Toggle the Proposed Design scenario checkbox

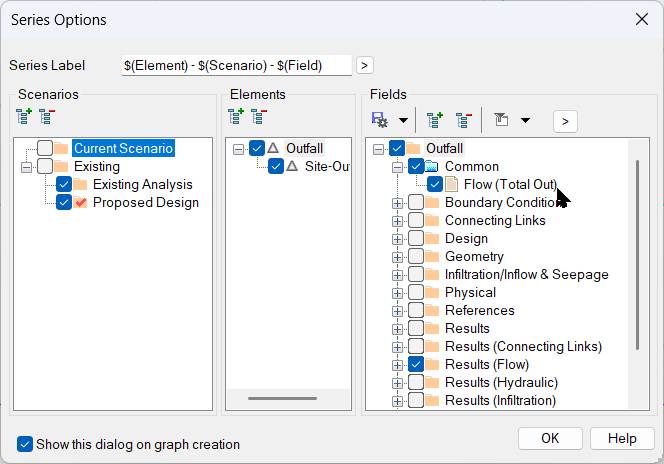tap(64, 203)
